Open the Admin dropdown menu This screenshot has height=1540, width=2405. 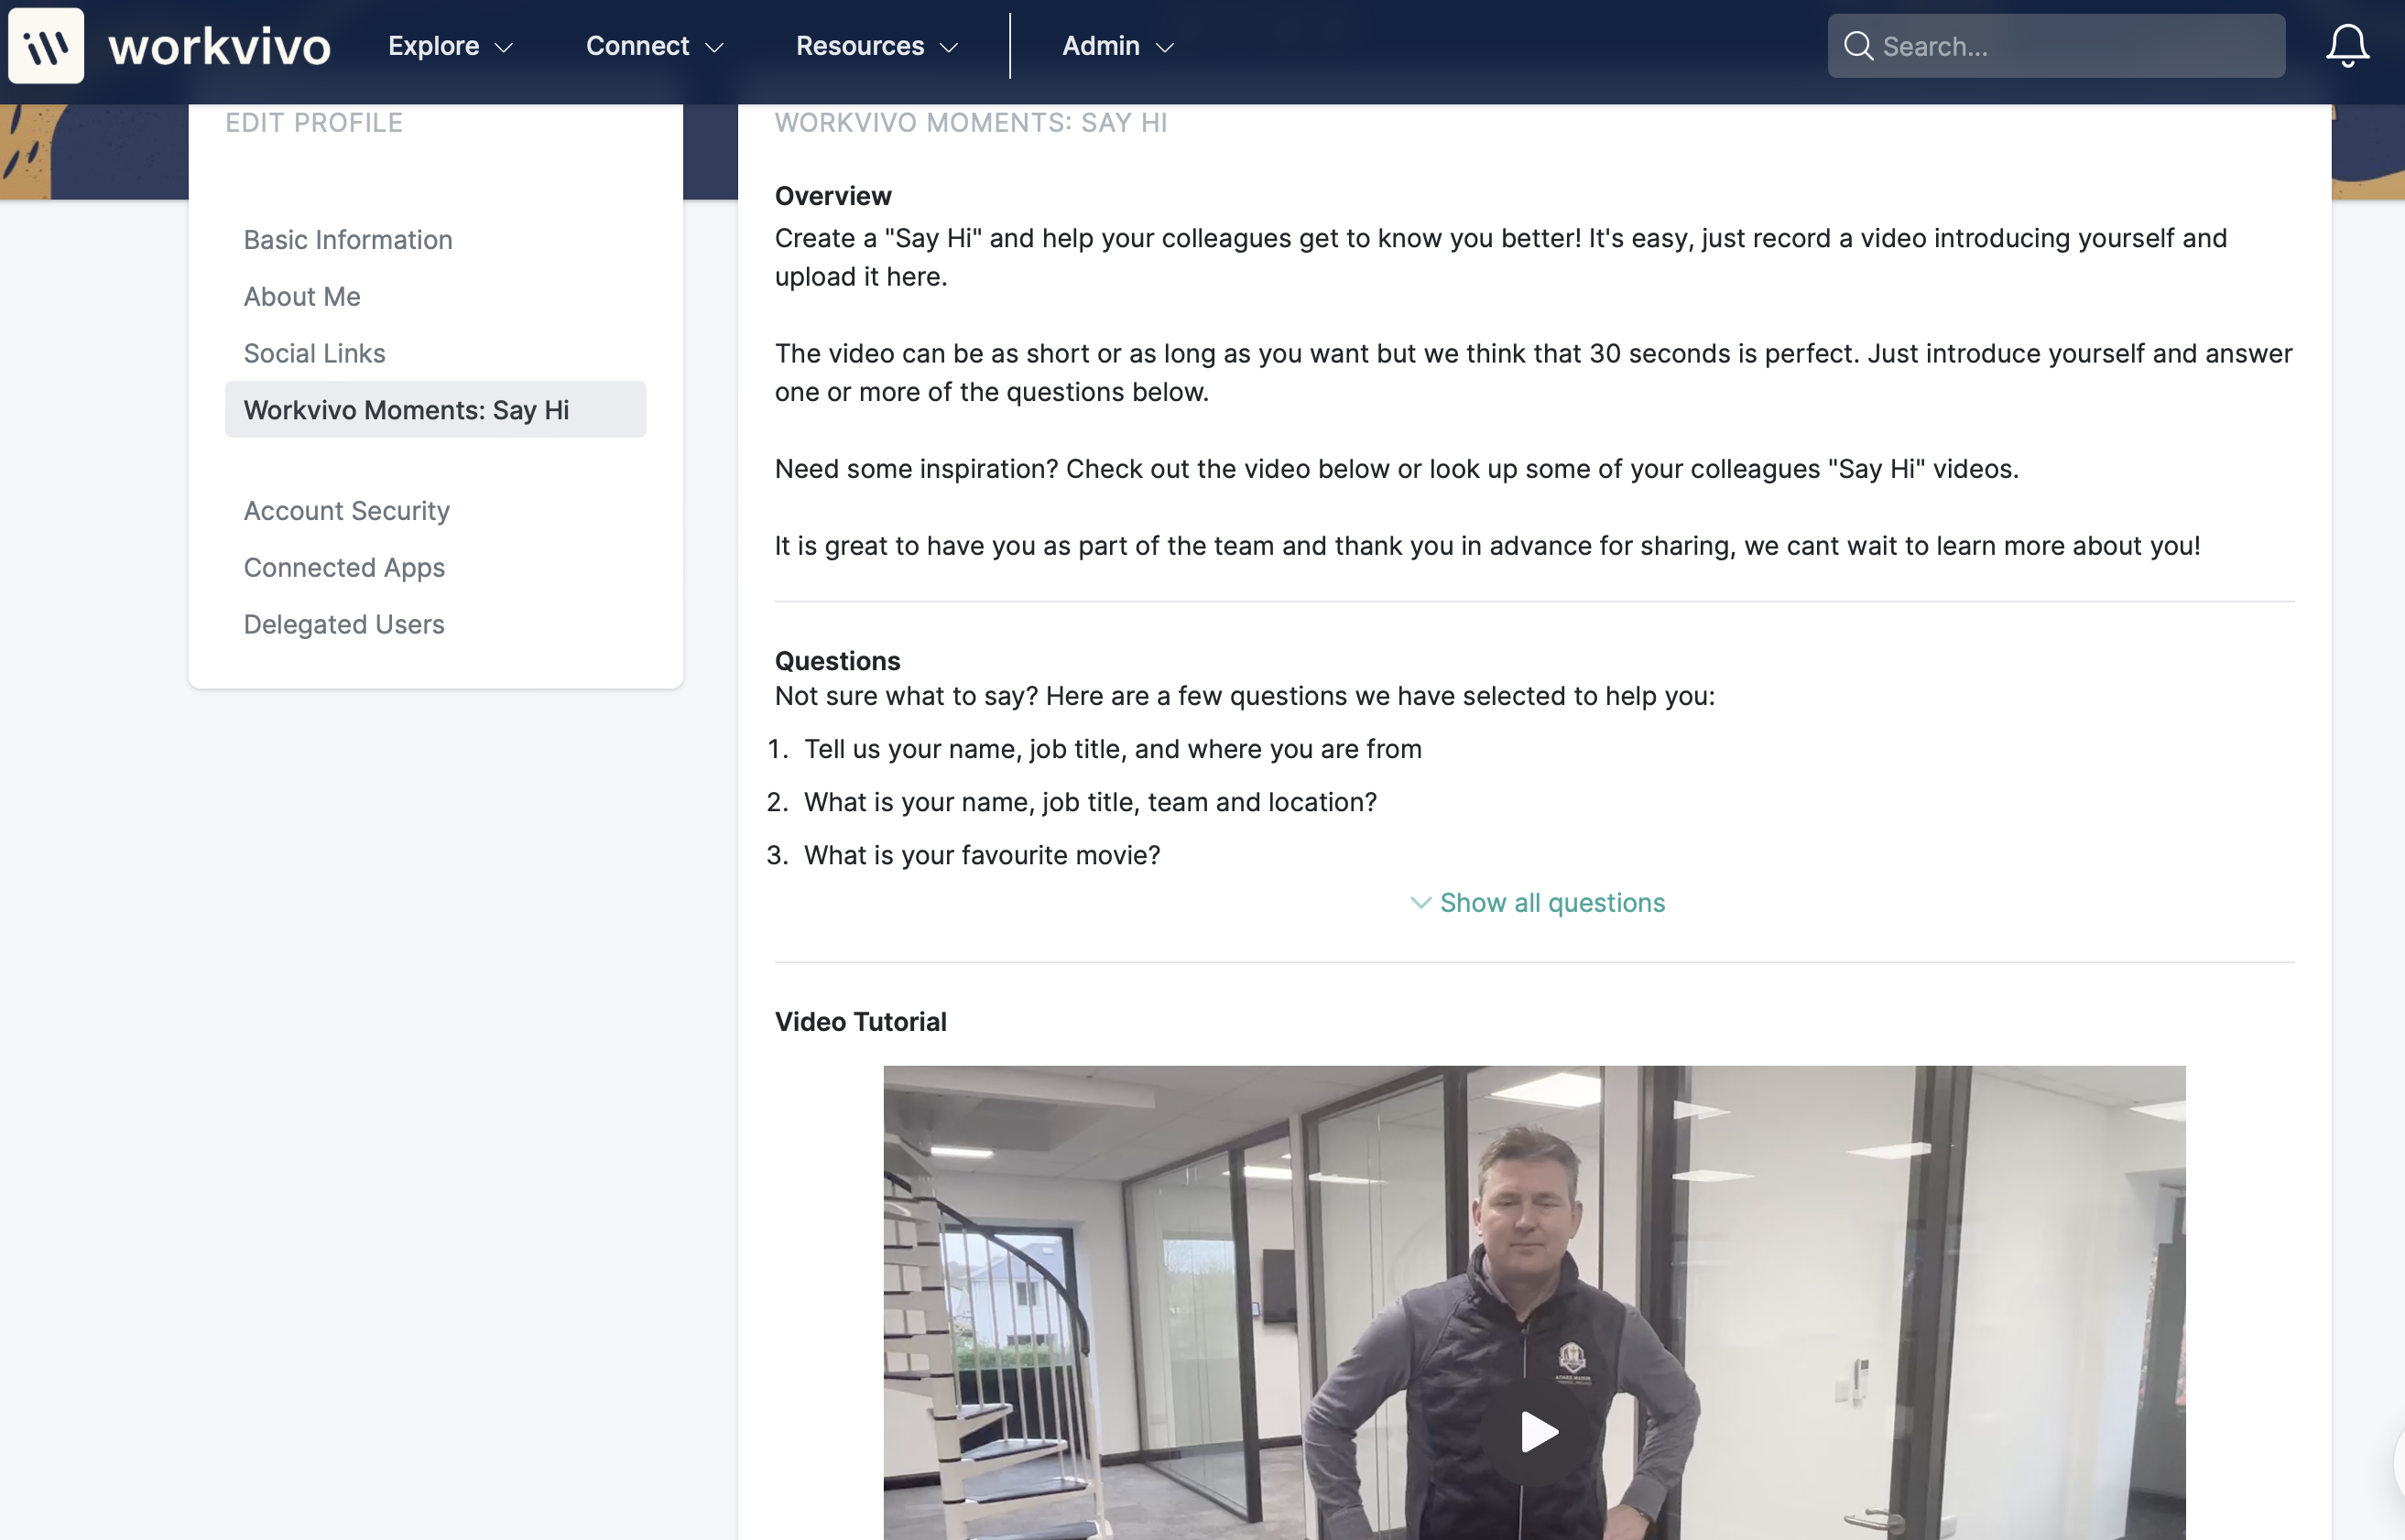point(1118,46)
